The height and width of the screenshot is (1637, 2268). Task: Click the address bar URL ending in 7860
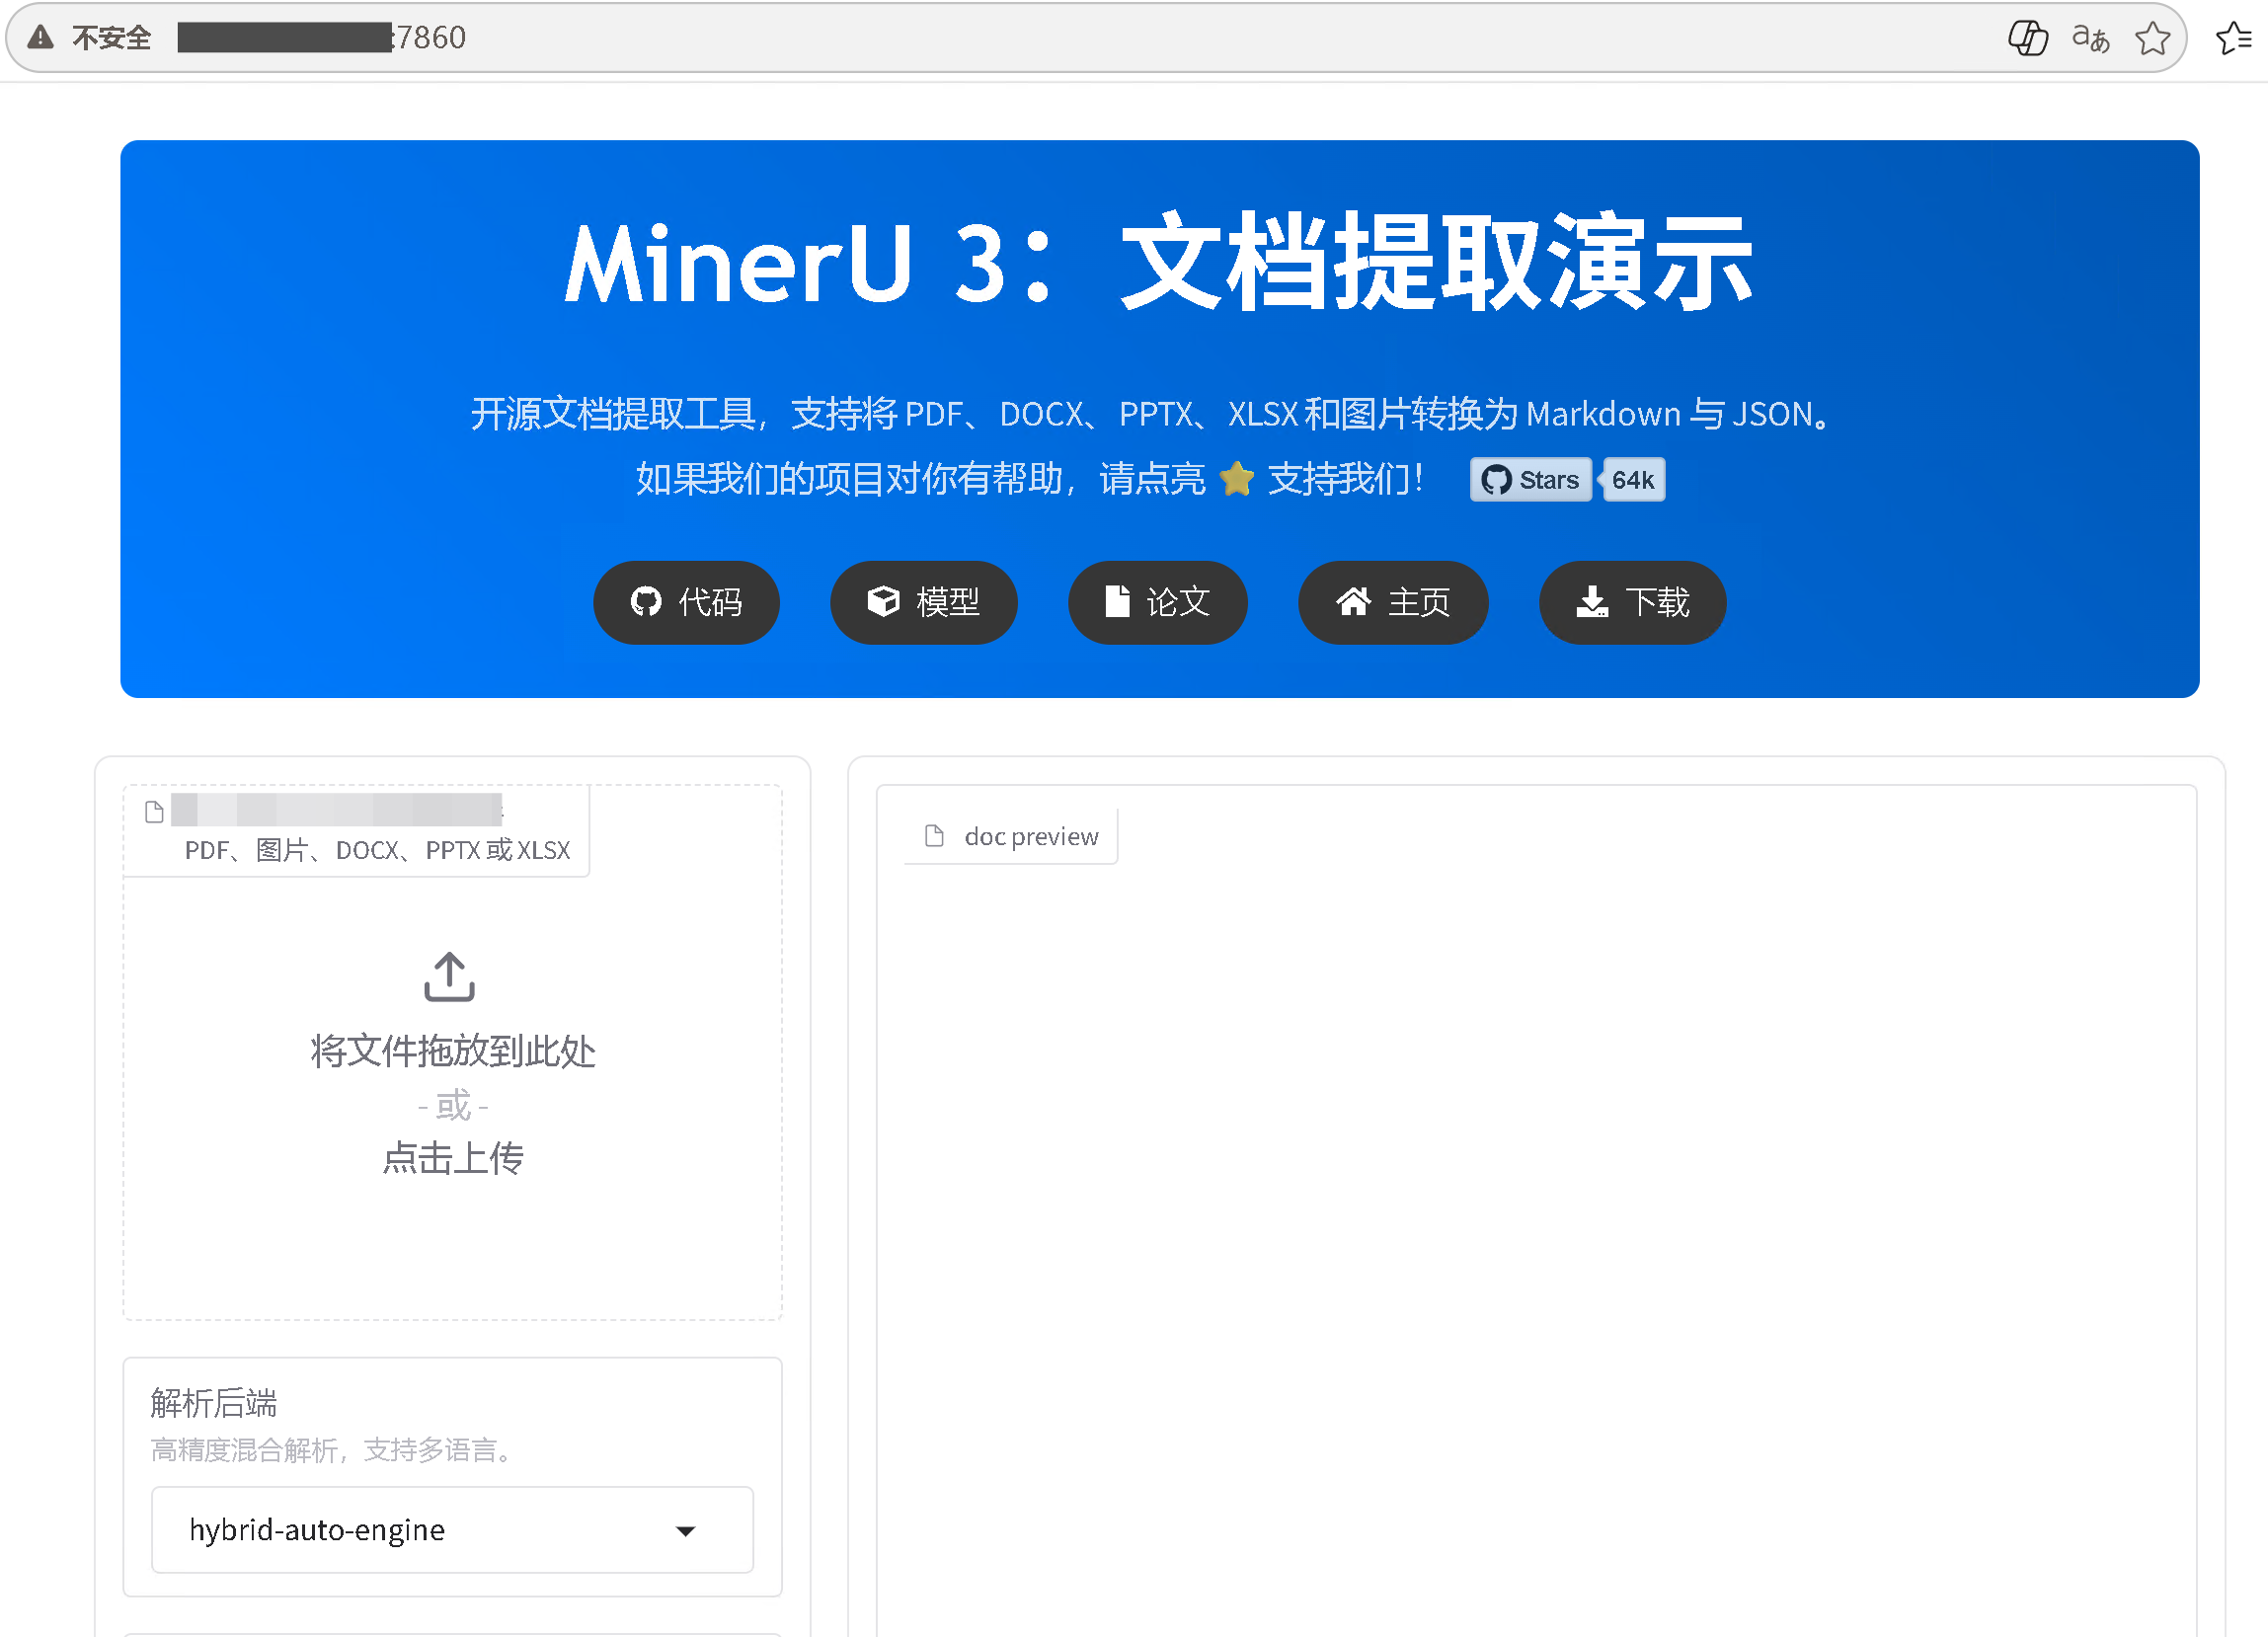321,37
